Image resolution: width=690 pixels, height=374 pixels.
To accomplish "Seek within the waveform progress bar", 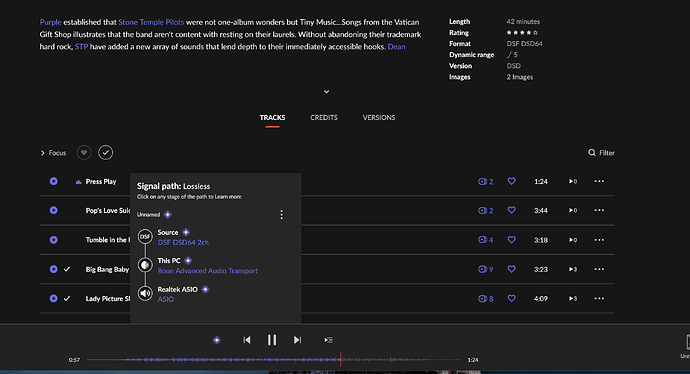I will pyautogui.click(x=273, y=359).
